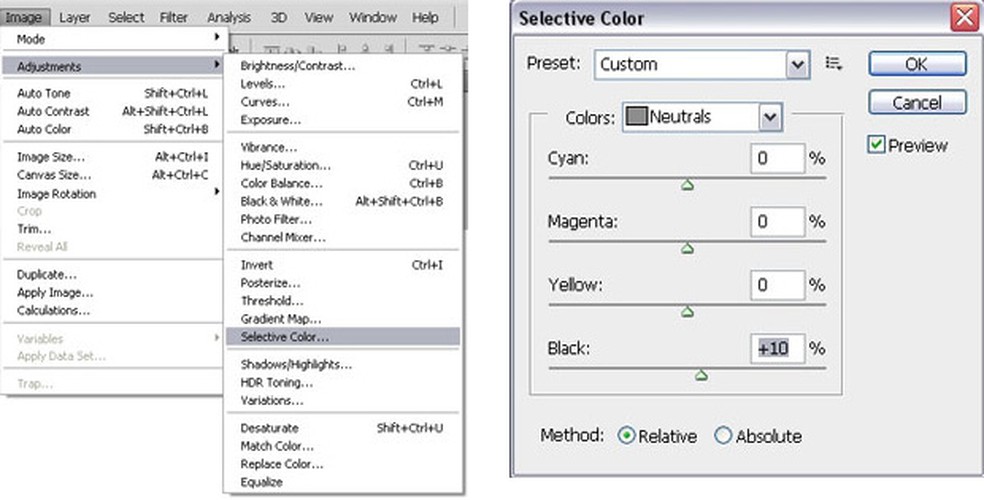Click the preset options menu icon

834,64
